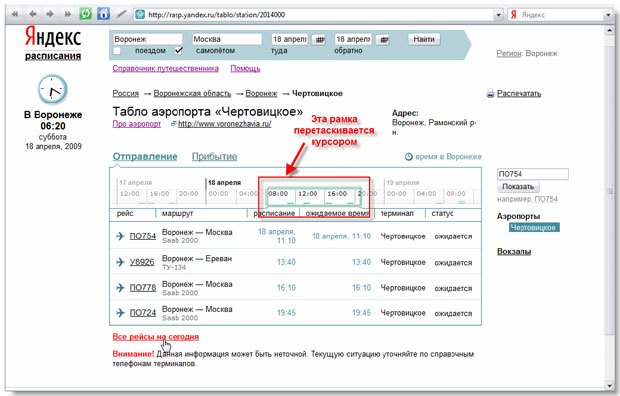Open the расписания link under the logo
This screenshot has height=396, width=620.
click(53, 56)
